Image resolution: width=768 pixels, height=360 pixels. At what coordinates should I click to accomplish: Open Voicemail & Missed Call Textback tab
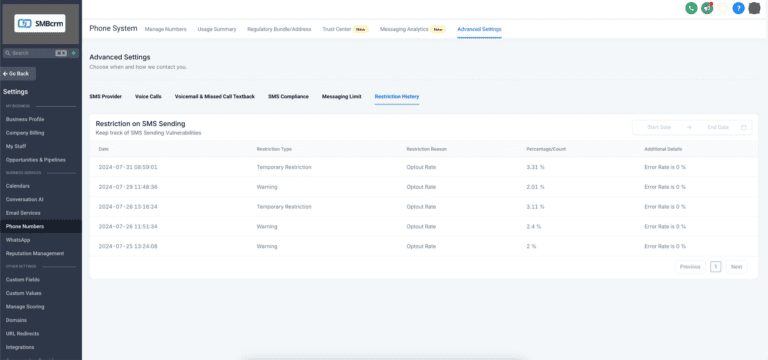215,96
